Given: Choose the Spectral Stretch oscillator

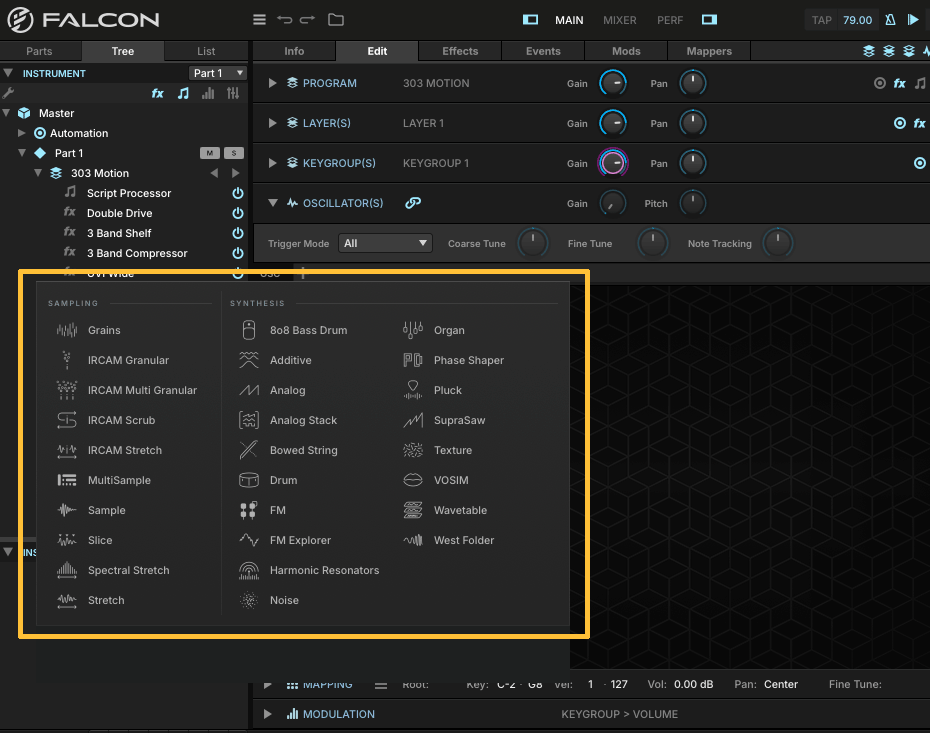Looking at the screenshot, I should point(113,570).
